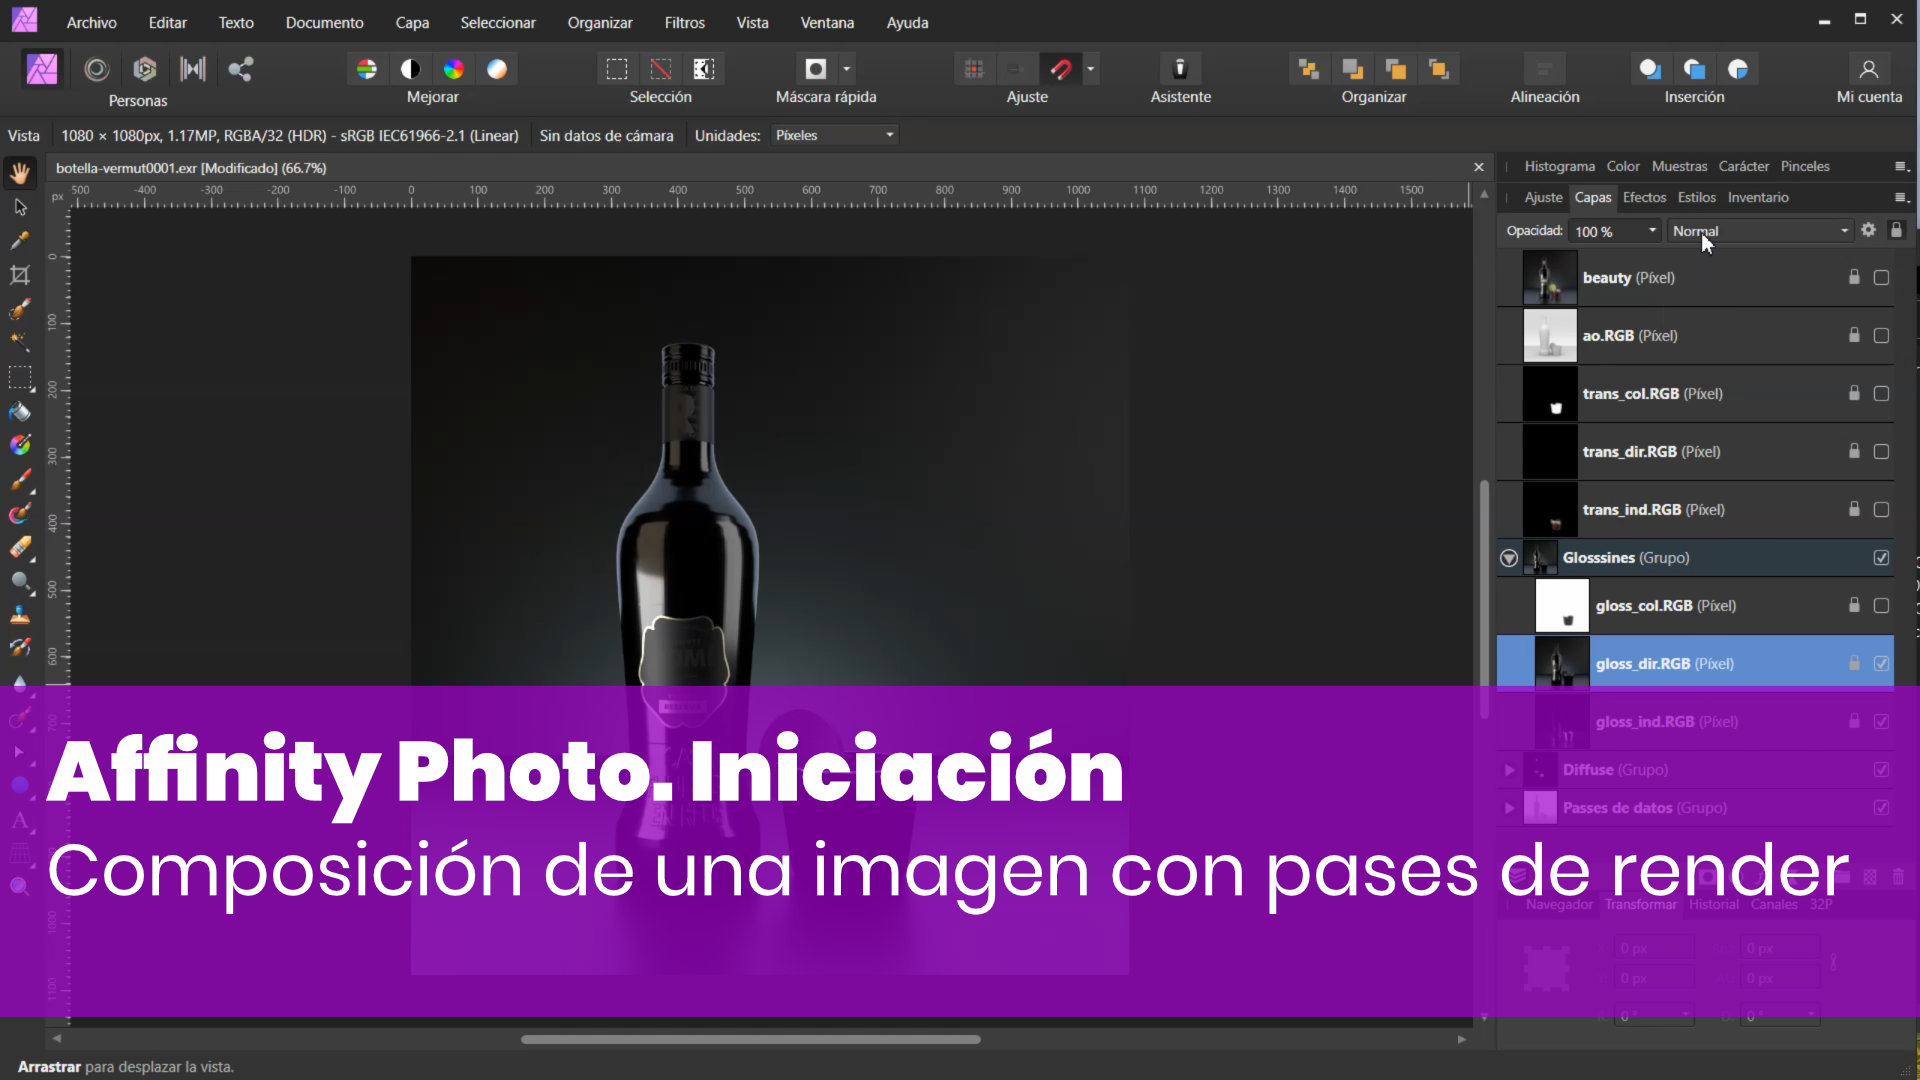The width and height of the screenshot is (1920, 1080).
Task: Open the Archivo menu
Action: click(91, 22)
